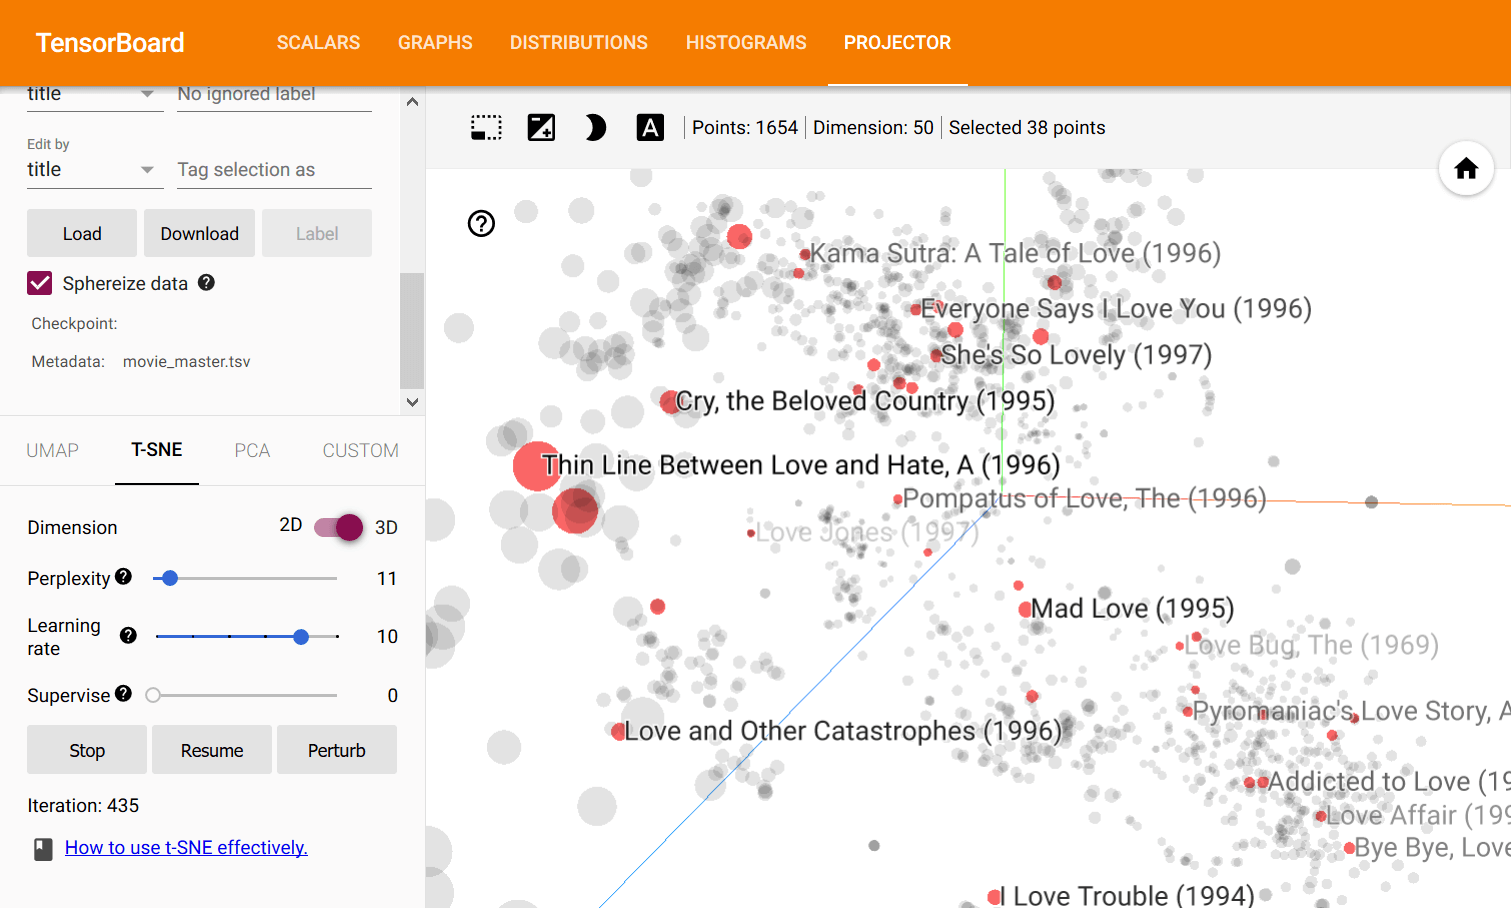
Task: Uncheck the Sphereize data checkbox
Action: (40, 283)
